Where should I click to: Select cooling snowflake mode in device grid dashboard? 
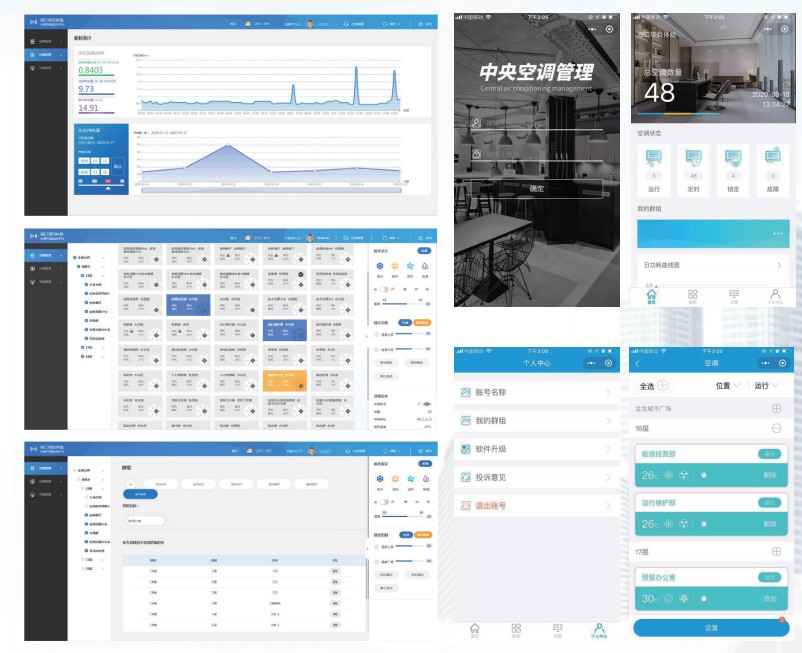380,266
